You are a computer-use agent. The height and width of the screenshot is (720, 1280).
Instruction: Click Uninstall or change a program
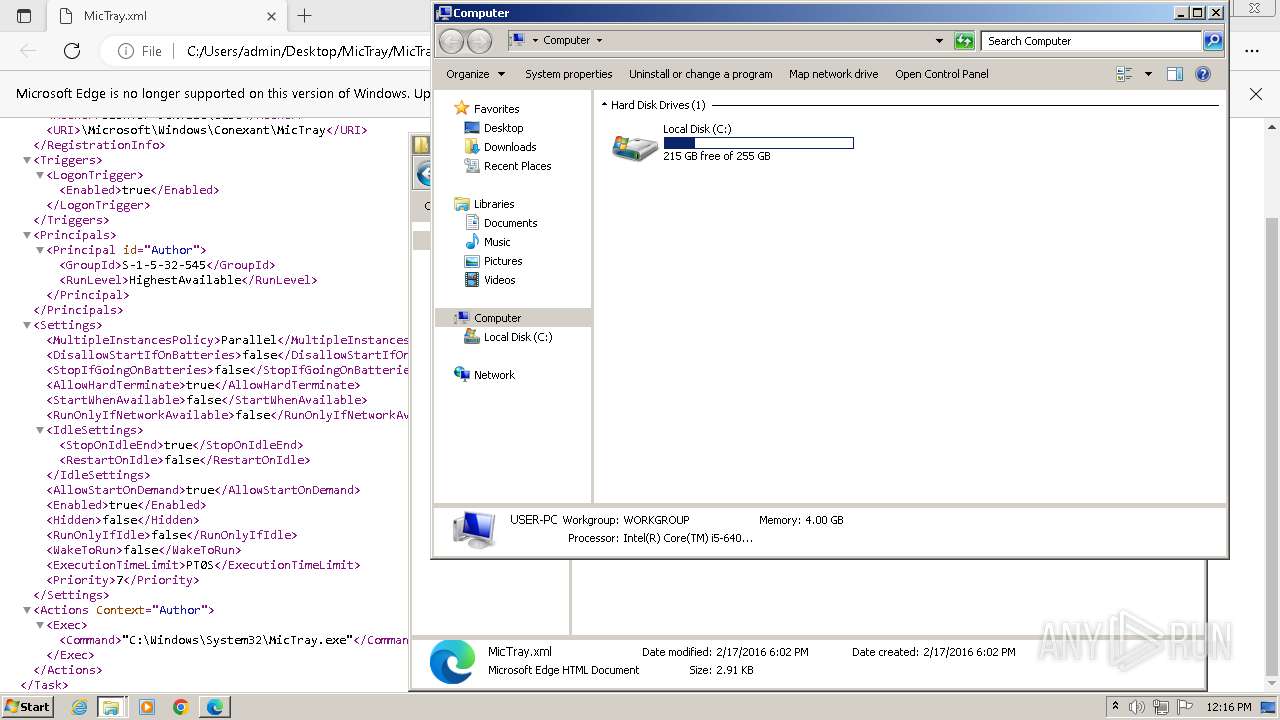[701, 74]
